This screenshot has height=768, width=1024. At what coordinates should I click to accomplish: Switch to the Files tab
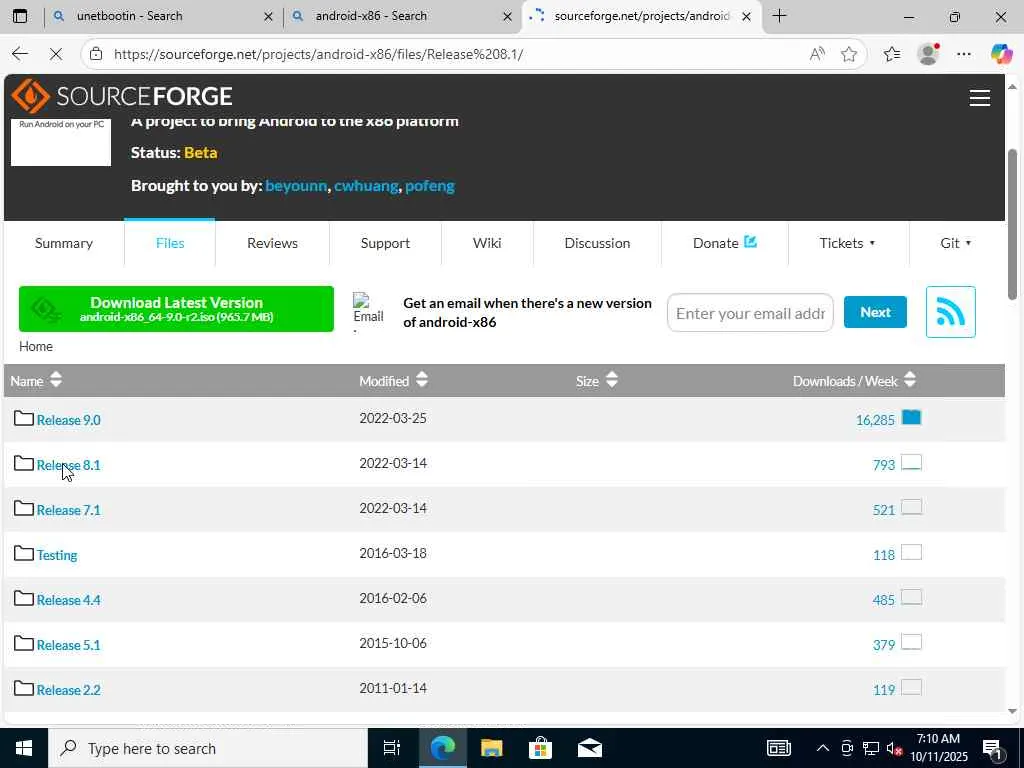coord(170,243)
